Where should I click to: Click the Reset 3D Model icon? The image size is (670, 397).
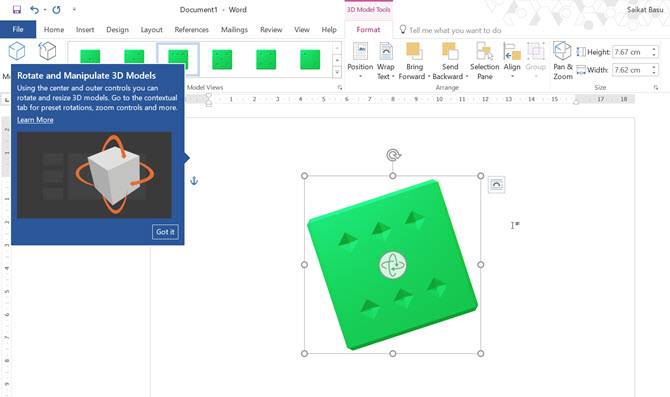pyautogui.click(x=47, y=51)
